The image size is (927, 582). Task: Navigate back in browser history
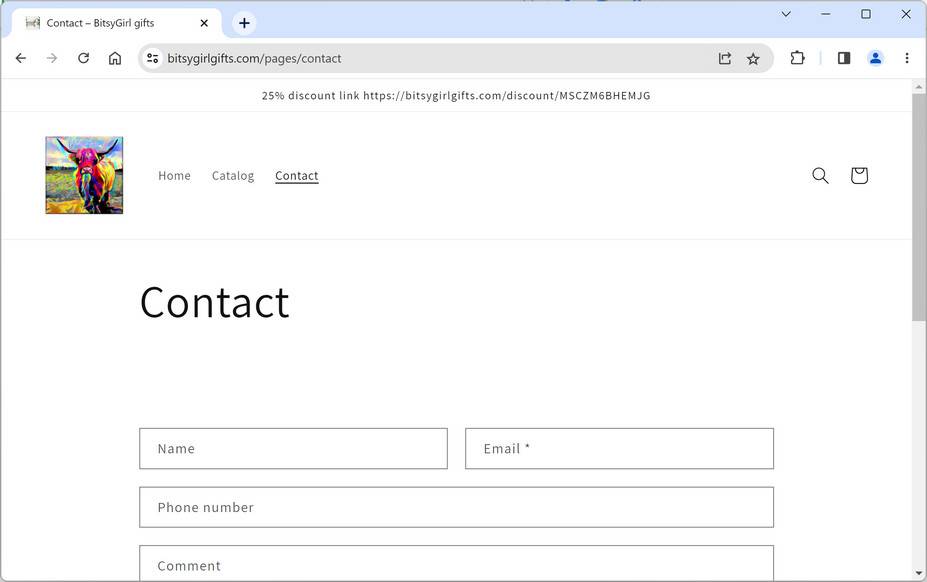[x=21, y=59]
